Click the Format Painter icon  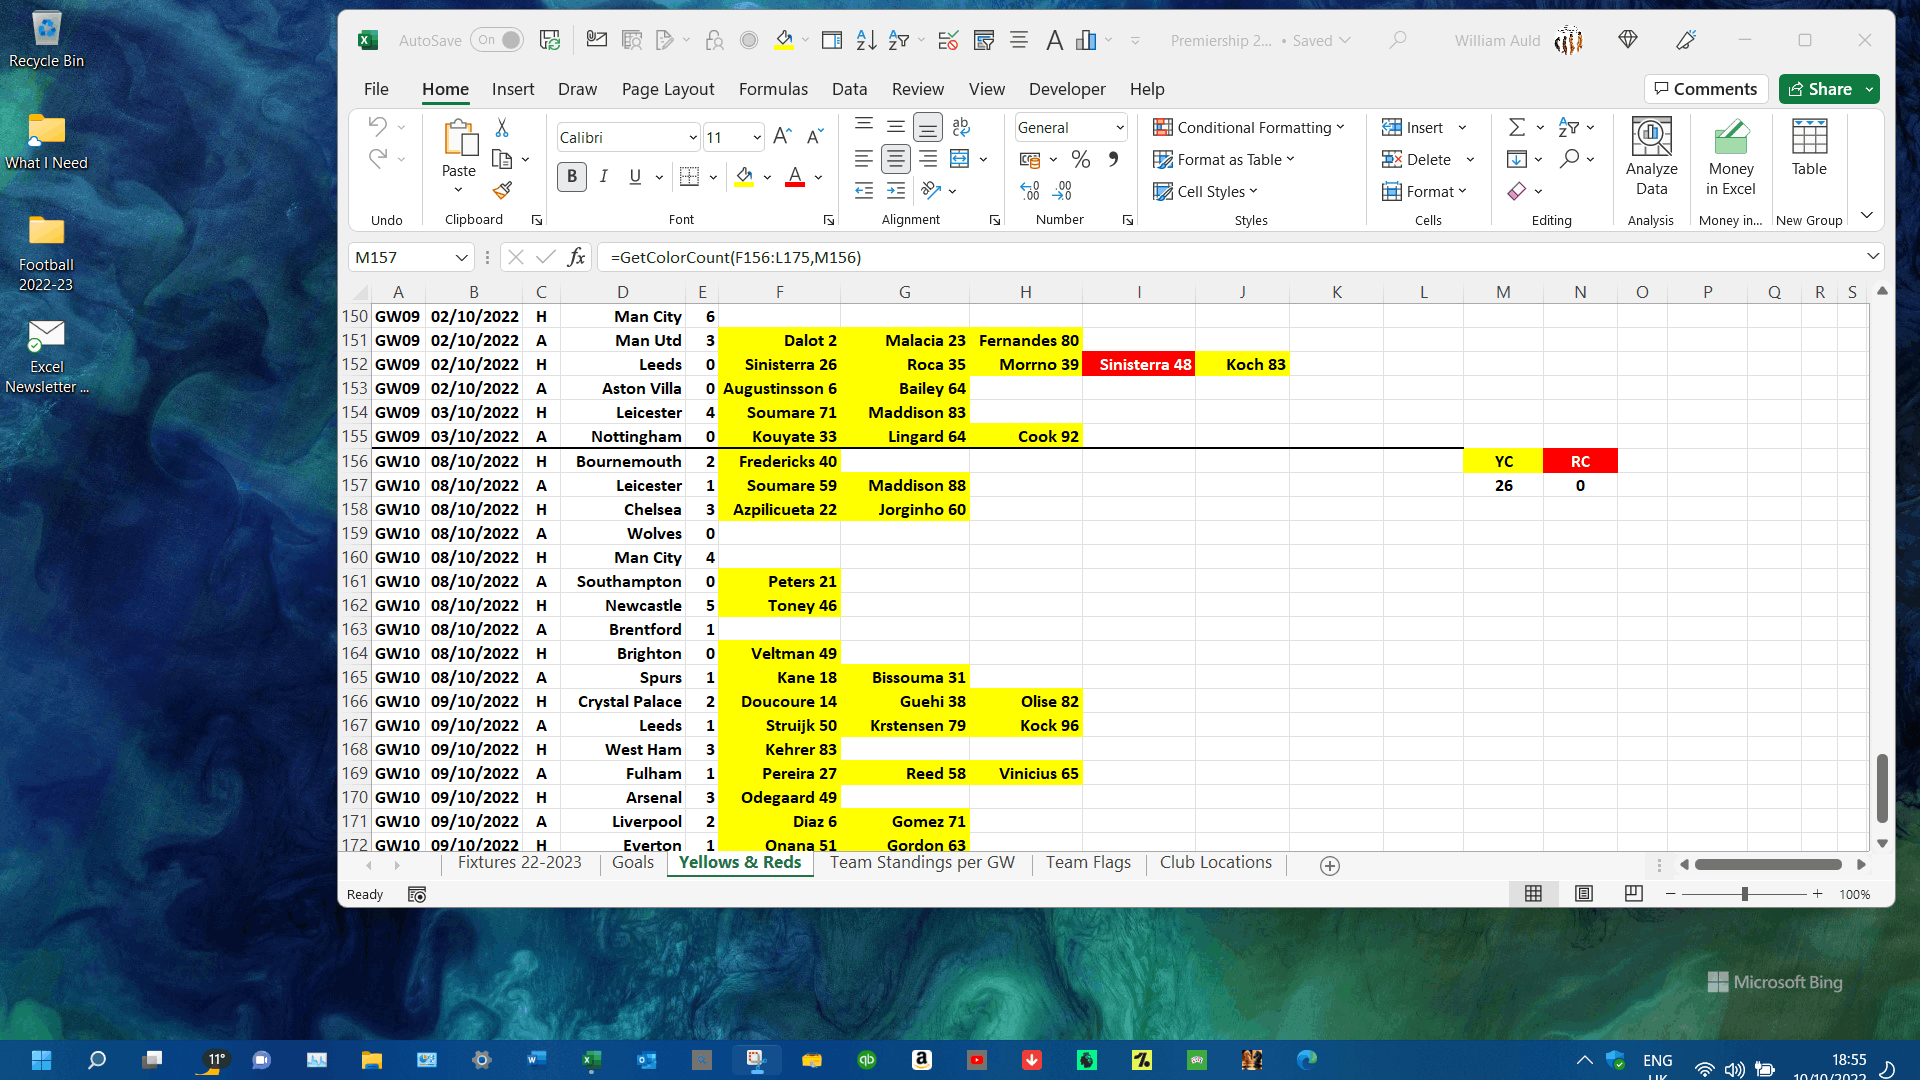(502, 190)
